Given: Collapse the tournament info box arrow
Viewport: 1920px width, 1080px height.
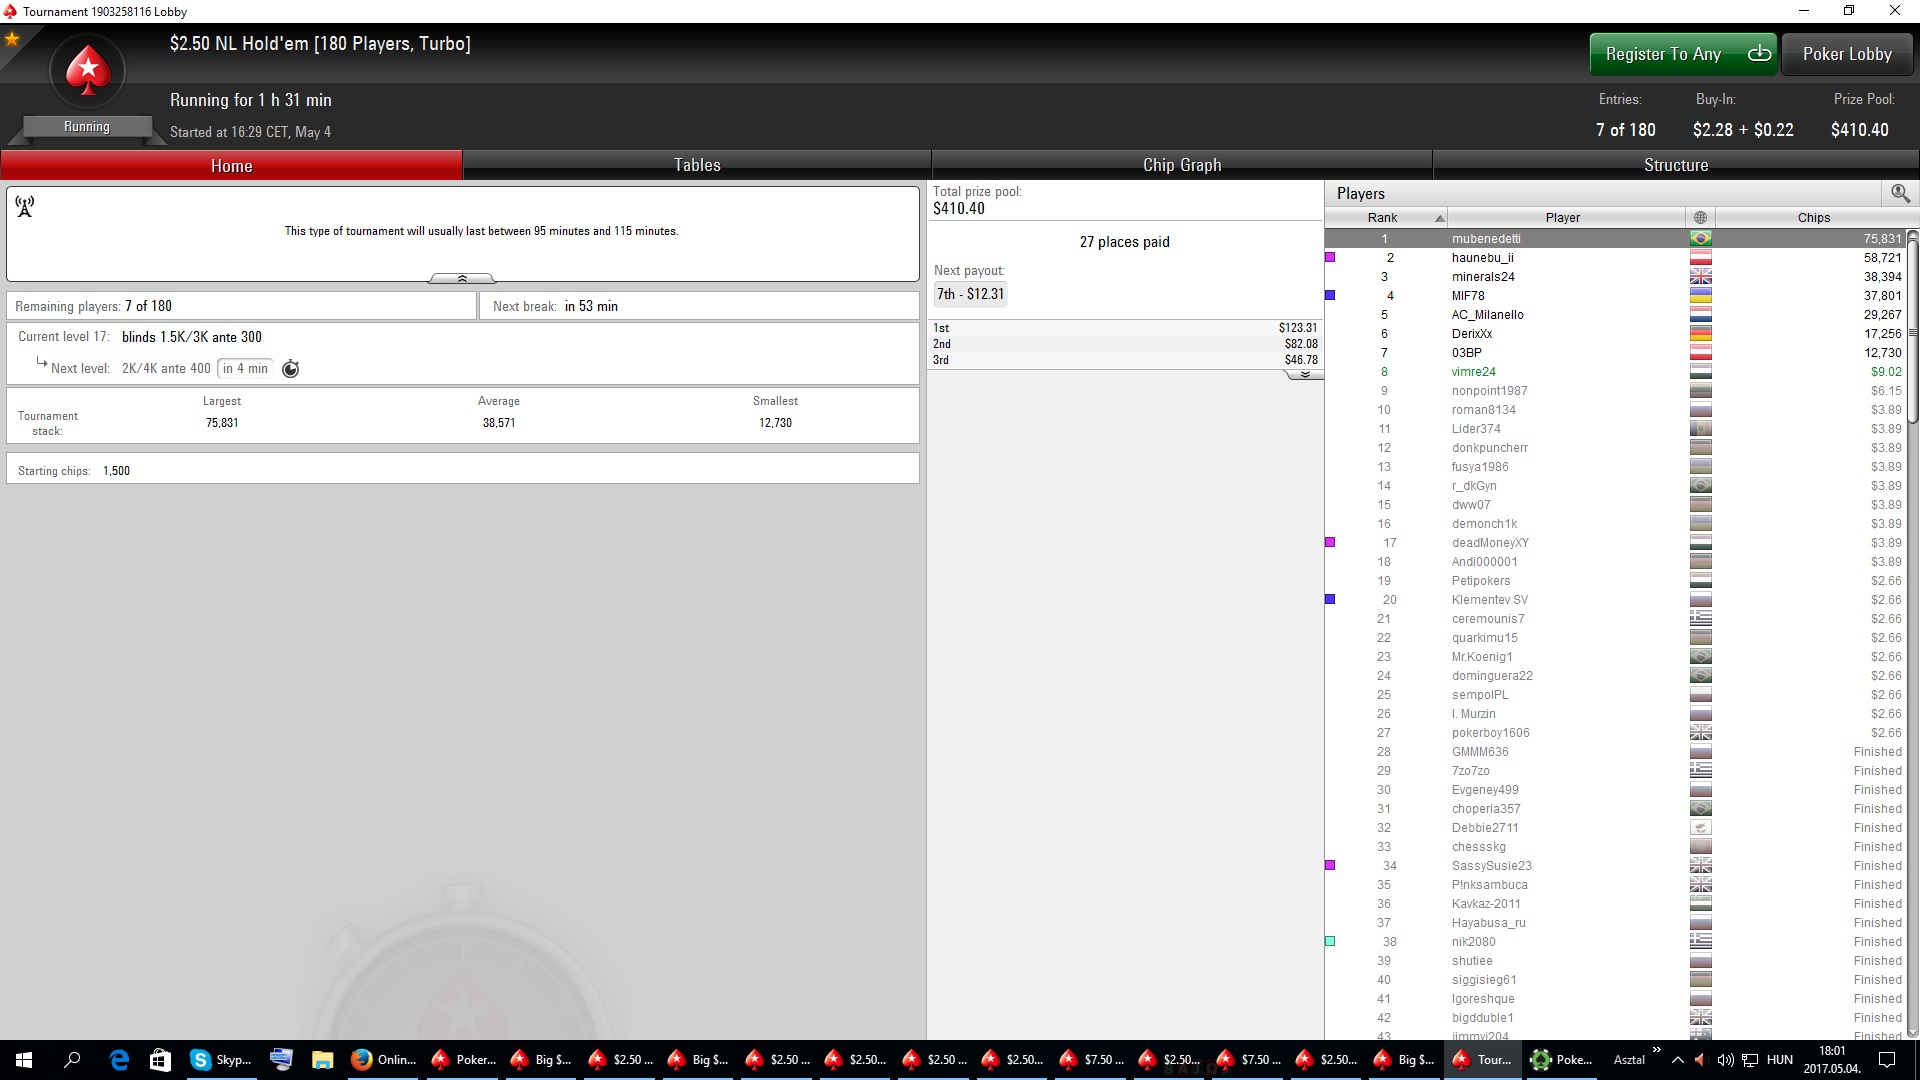Looking at the screenshot, I should (x=462, y=278).
